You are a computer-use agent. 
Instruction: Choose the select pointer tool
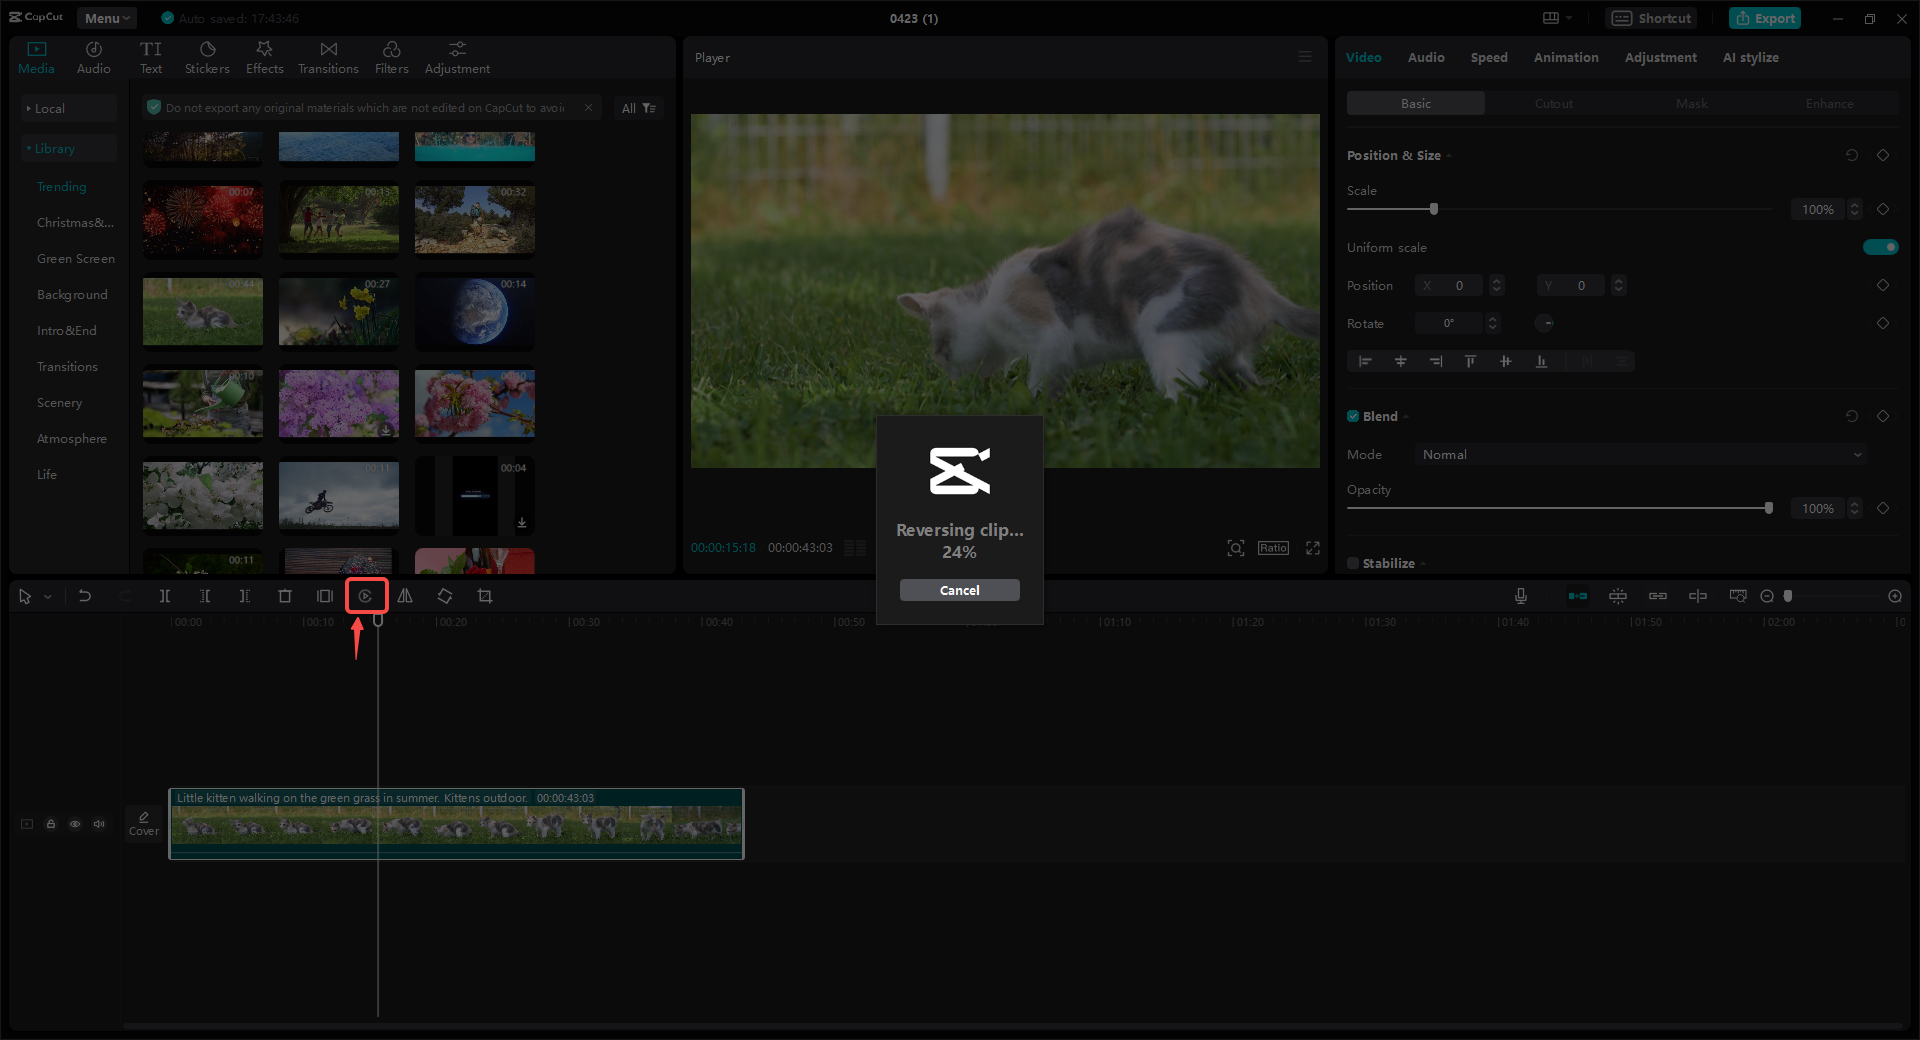25,596
